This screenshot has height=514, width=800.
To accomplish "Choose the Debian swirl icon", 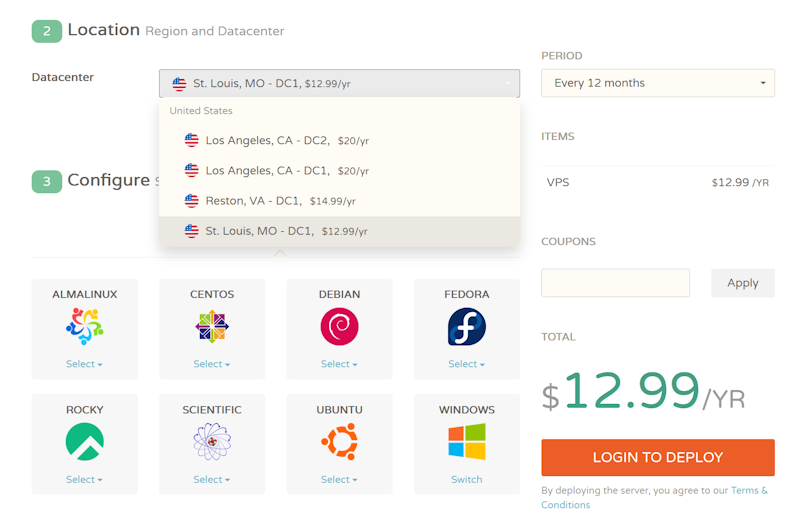I will (x=339, y=326).
